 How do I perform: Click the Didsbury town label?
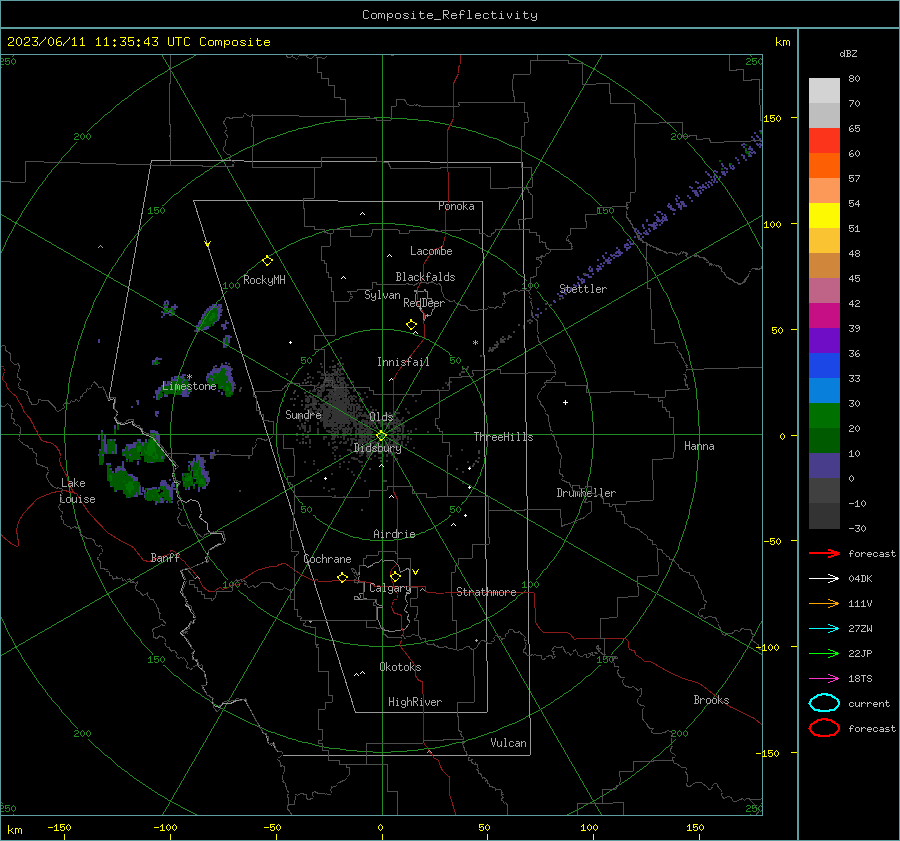point(377,448)
